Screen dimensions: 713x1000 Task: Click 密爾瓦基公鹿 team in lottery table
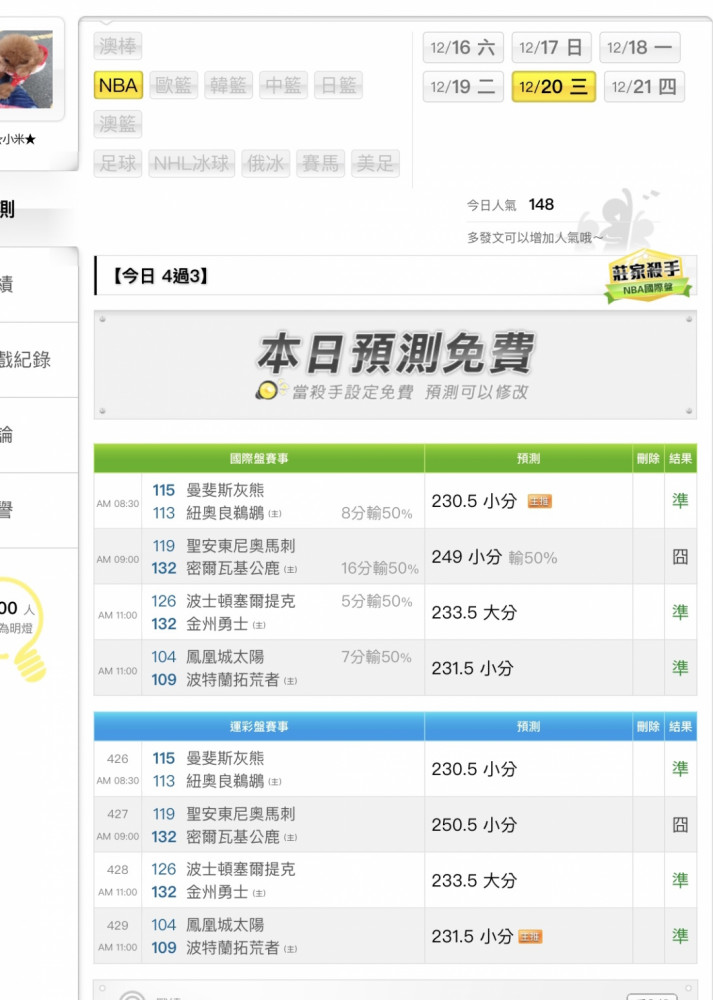232,836
